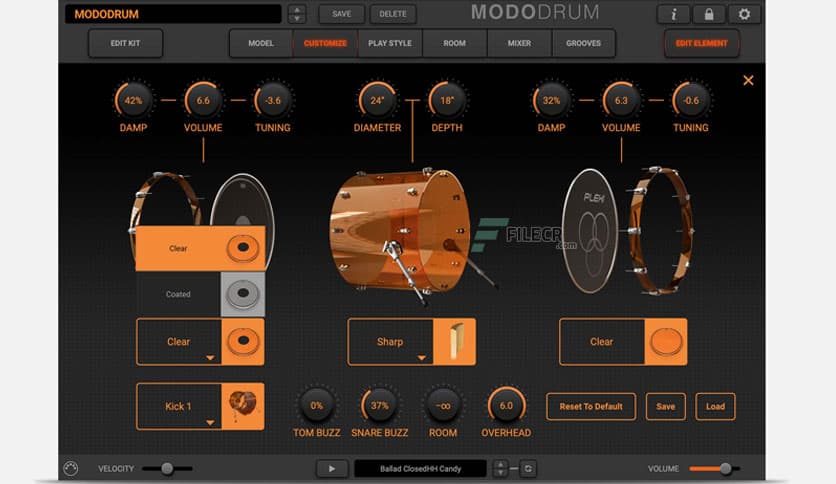Open the MIXER tab
This screenshot has height=484, width=836.
click(x=519, y=43)
